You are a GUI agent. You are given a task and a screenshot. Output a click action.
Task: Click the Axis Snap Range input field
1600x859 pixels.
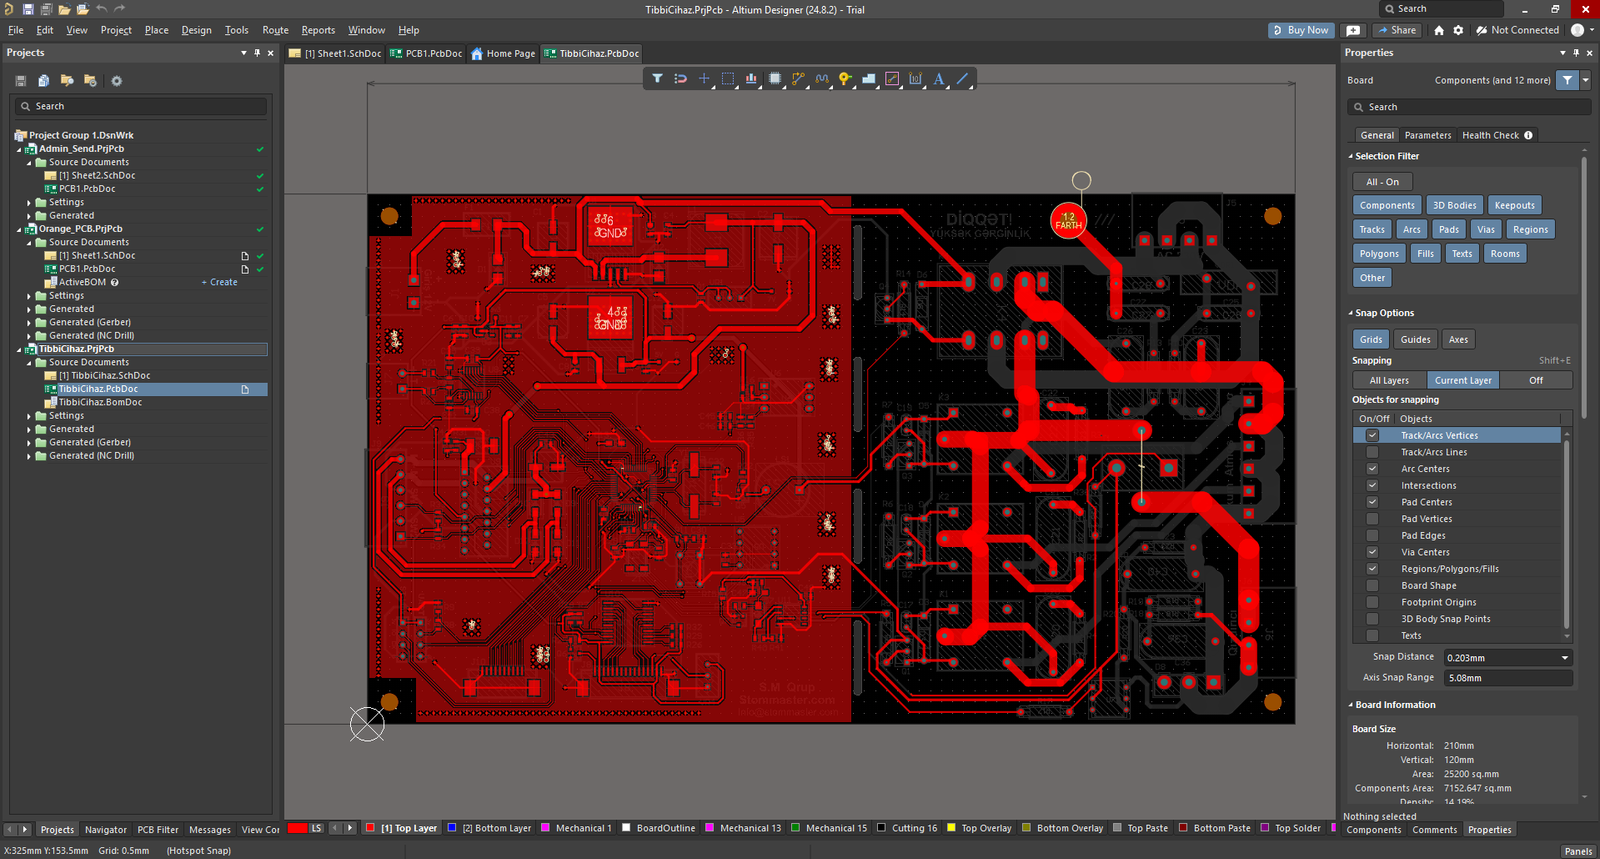pyautogui.click(x=1507, y=678)
